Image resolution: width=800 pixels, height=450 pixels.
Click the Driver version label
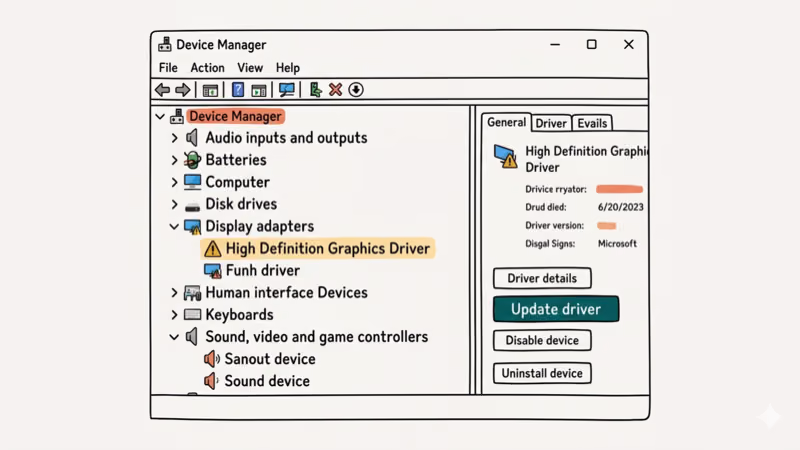coord(555,225)
